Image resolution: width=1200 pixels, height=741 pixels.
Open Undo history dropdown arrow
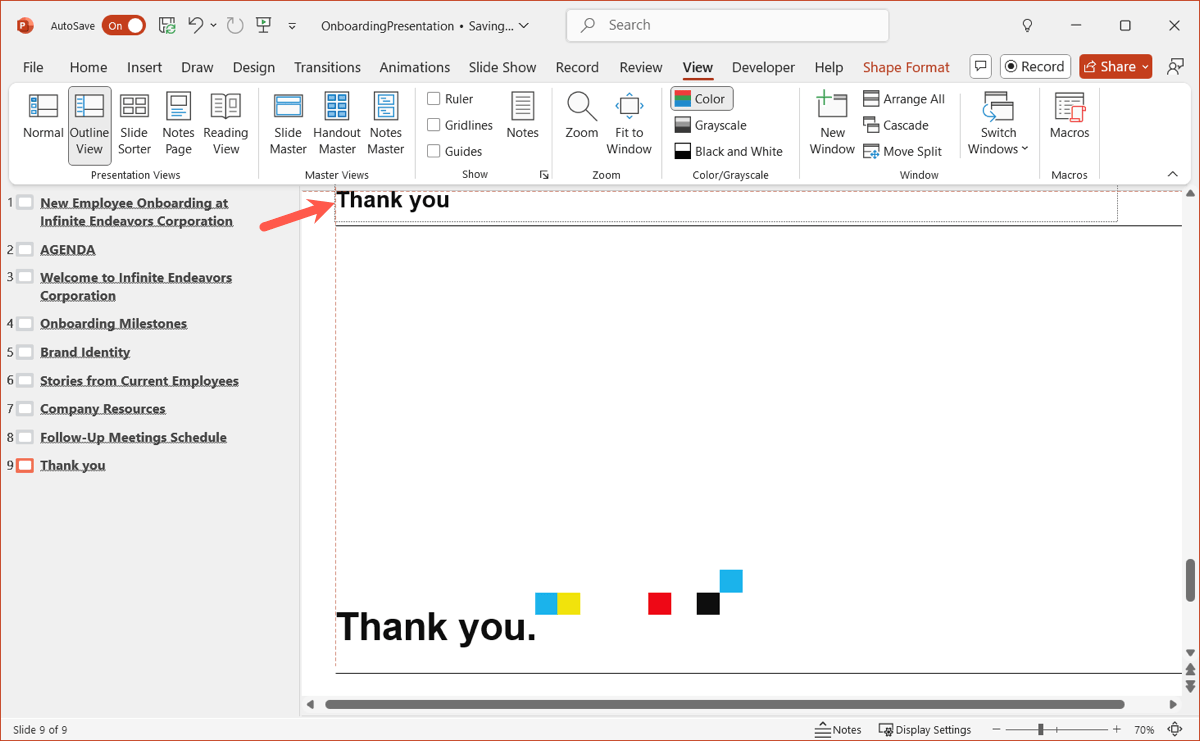click(213, 26)
